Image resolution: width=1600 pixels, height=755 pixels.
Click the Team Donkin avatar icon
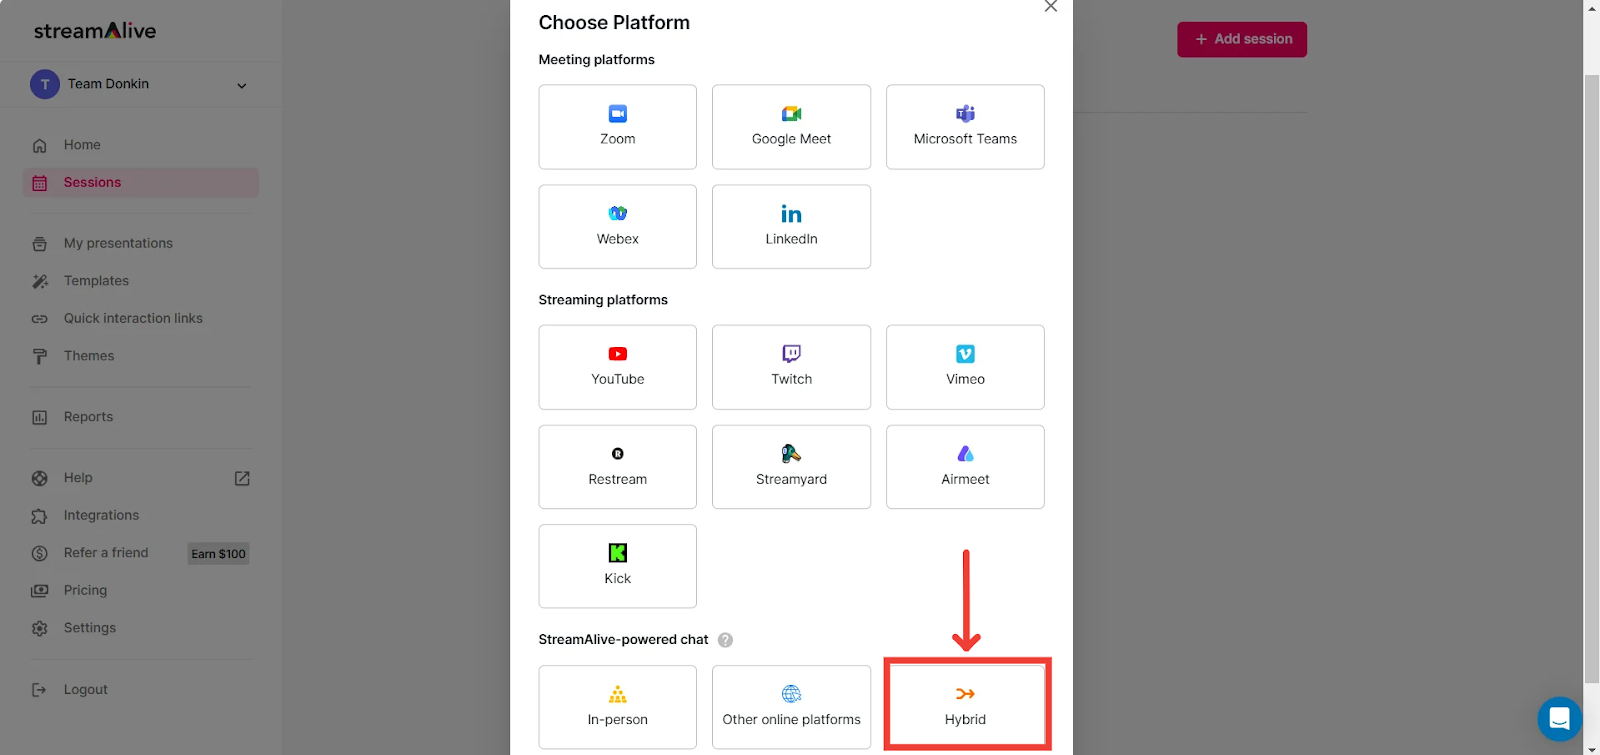[x=45, y=84]
